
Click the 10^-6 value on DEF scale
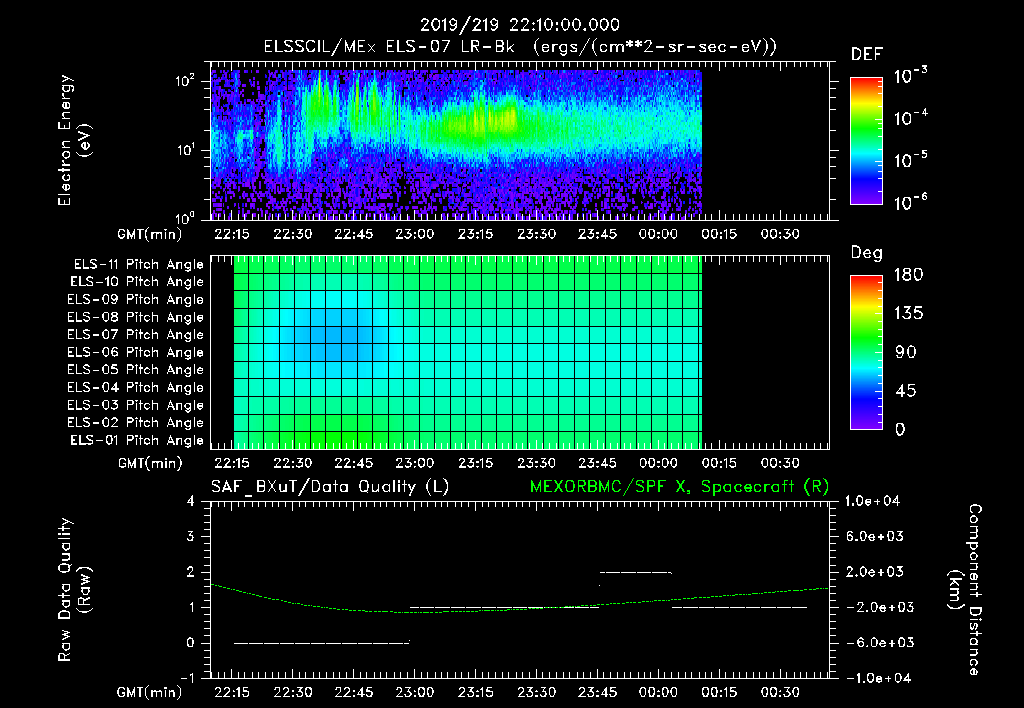tap(910, 201)
